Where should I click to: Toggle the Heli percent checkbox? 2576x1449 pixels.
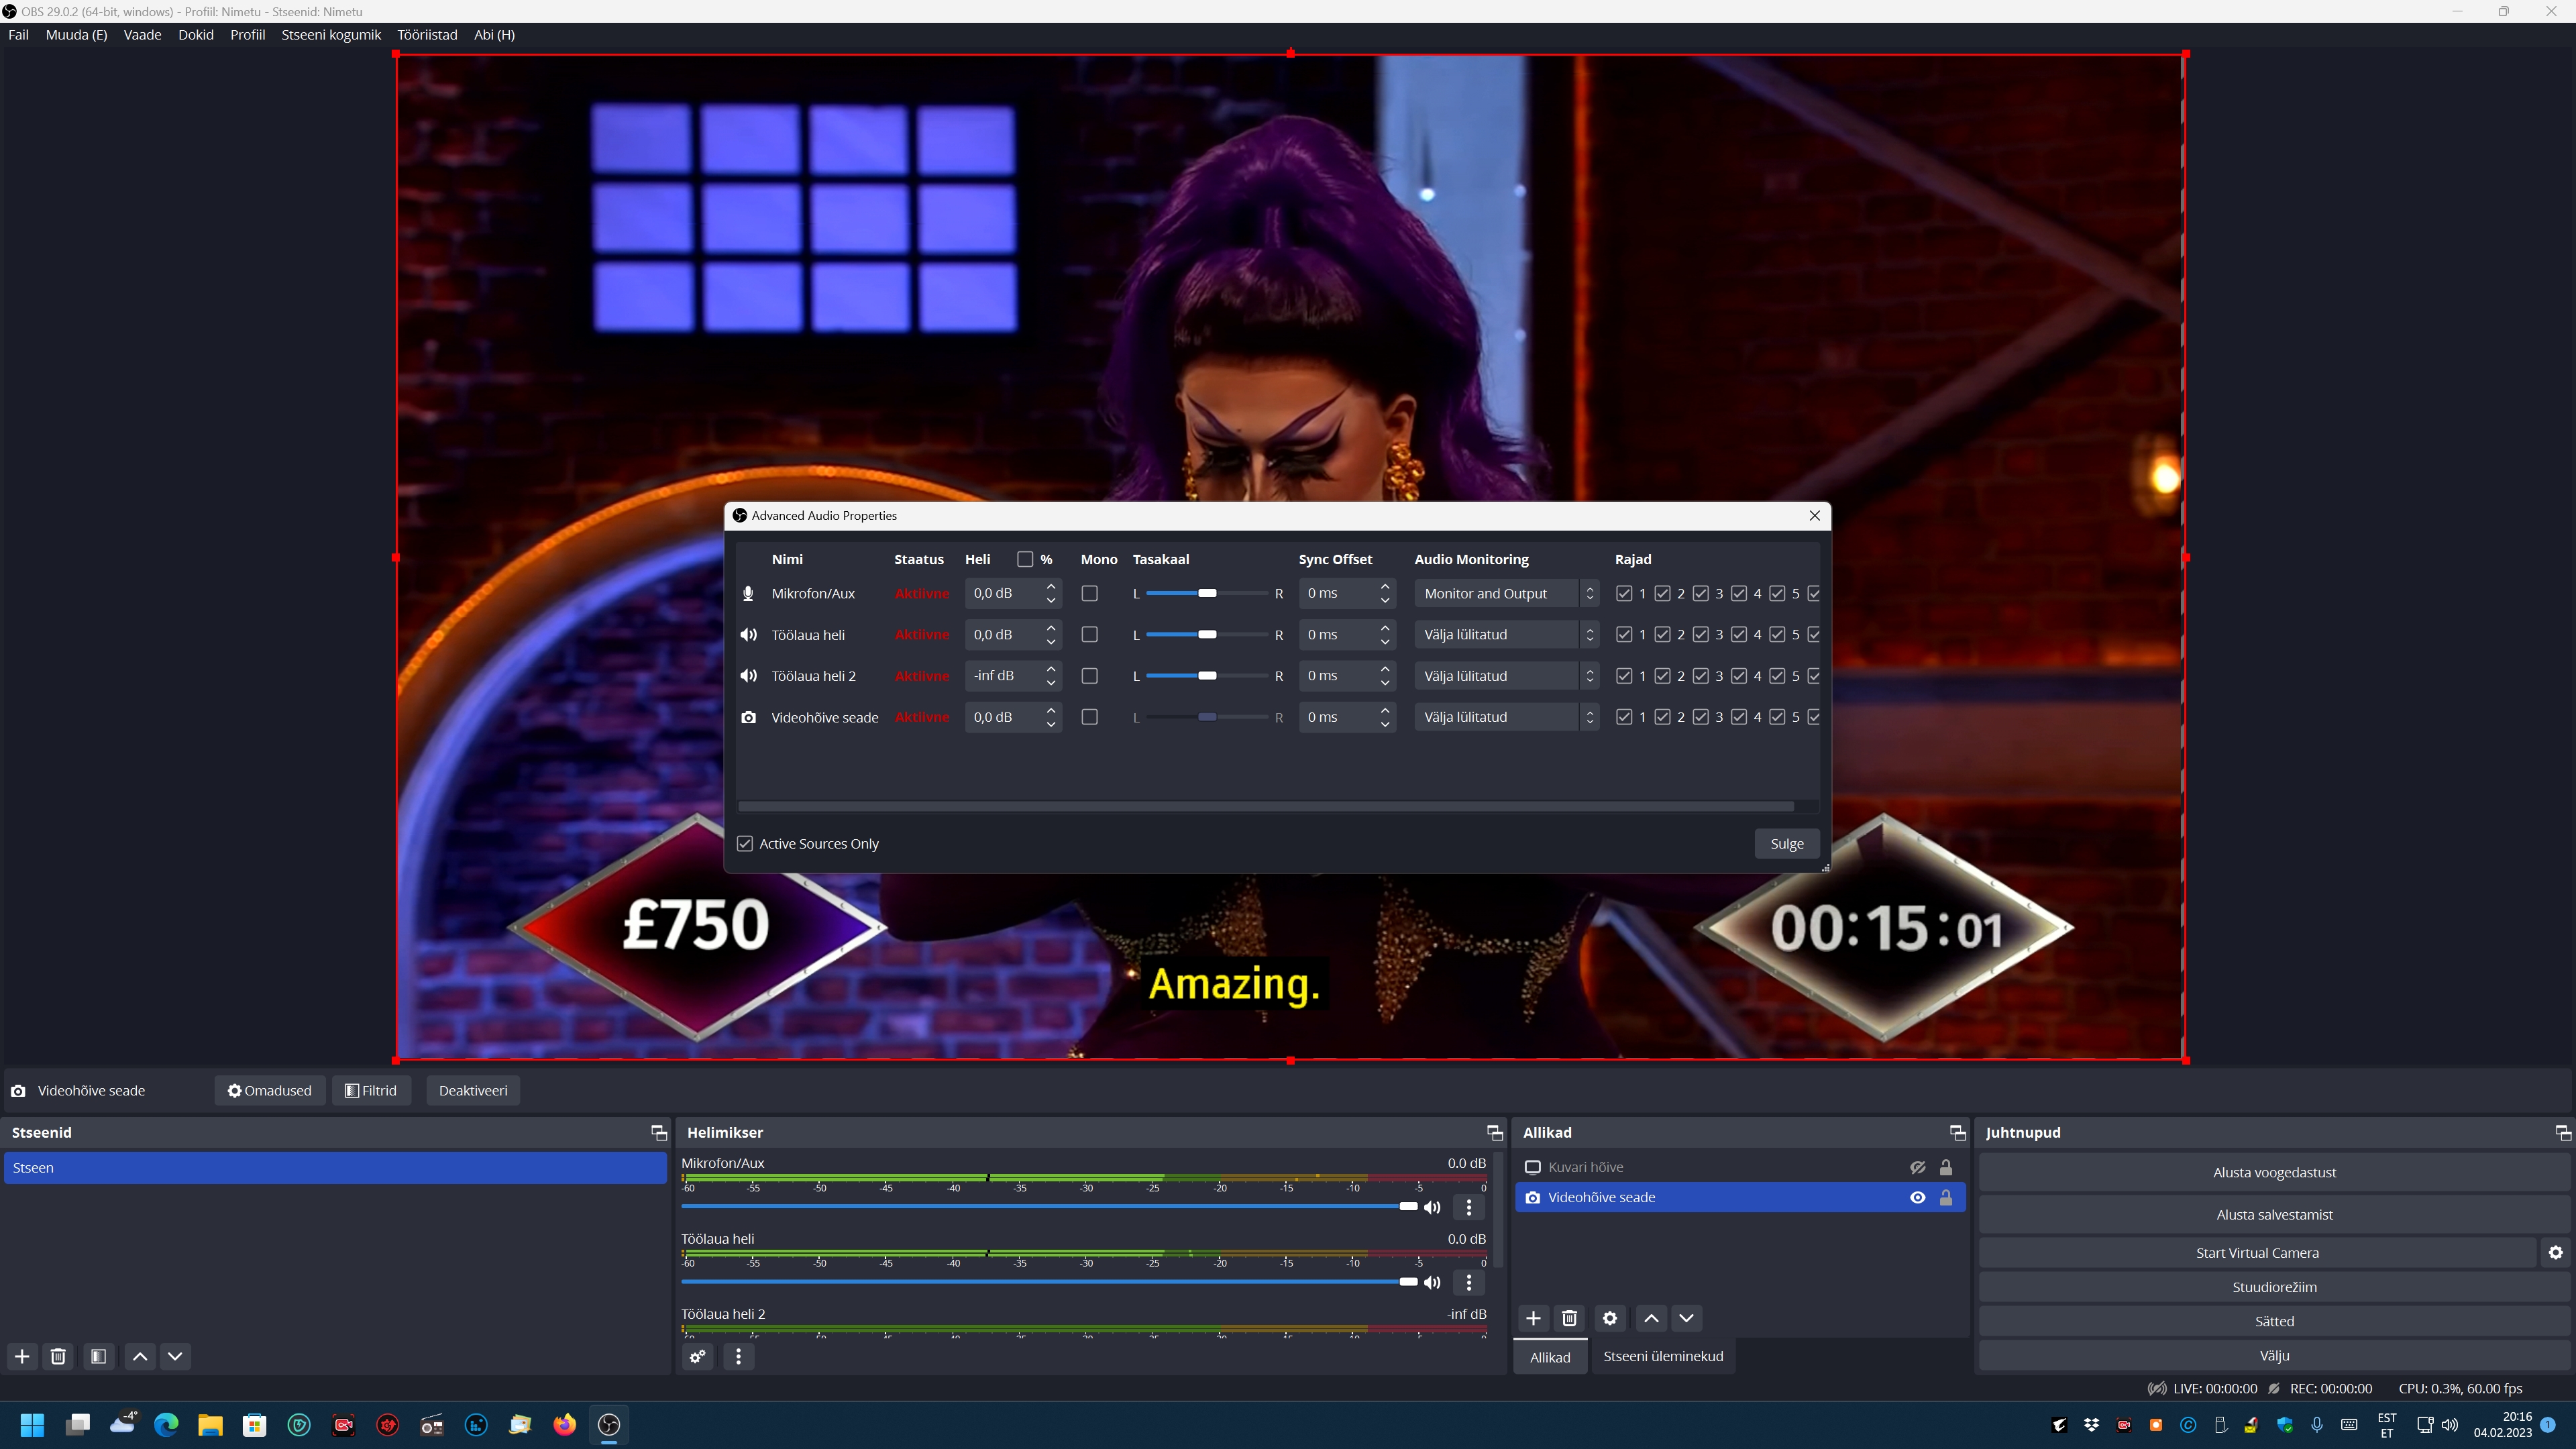tap(1025, 559)
